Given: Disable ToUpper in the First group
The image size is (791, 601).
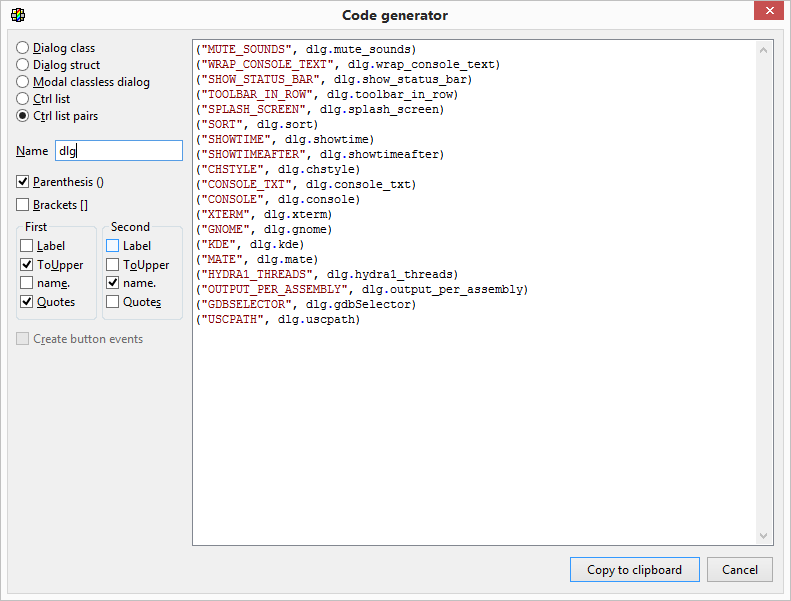Looking at the screenshot, I should [27, 265].
